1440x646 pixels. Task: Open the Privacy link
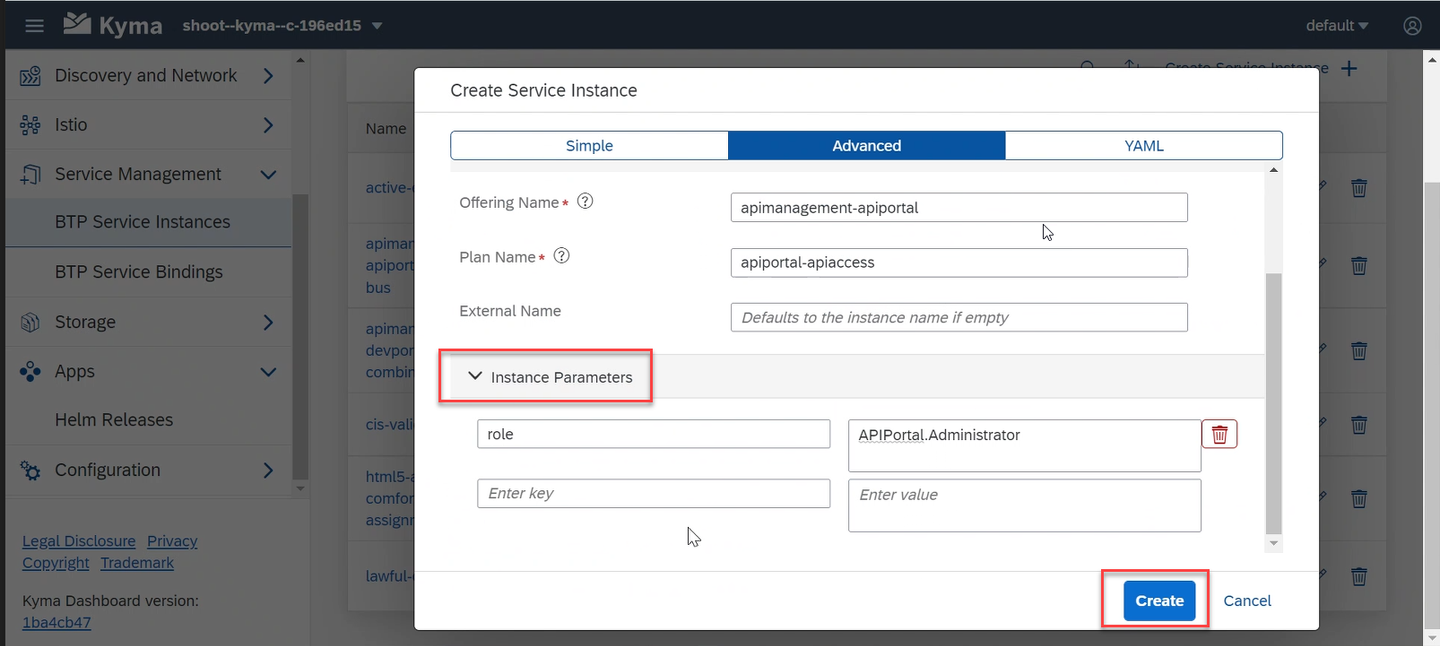(x=172, y=541)
